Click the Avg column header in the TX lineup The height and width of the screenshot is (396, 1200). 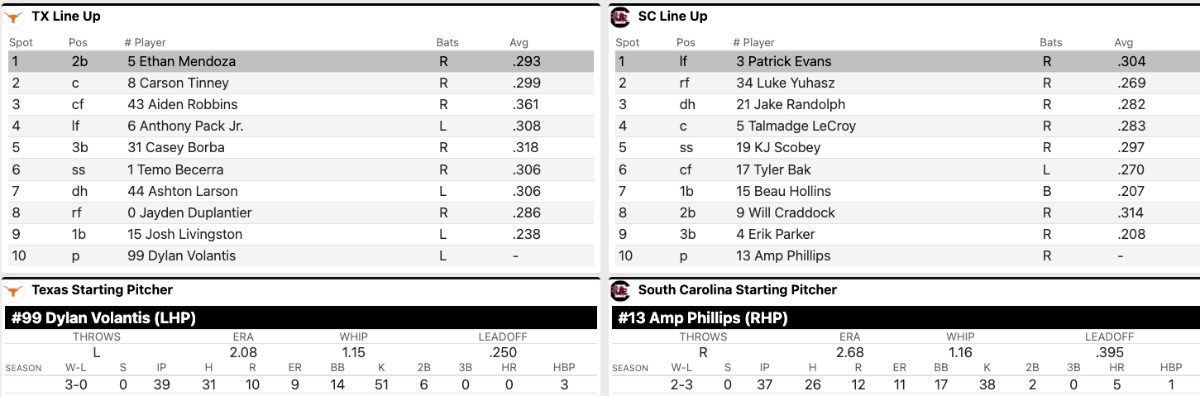520,43
